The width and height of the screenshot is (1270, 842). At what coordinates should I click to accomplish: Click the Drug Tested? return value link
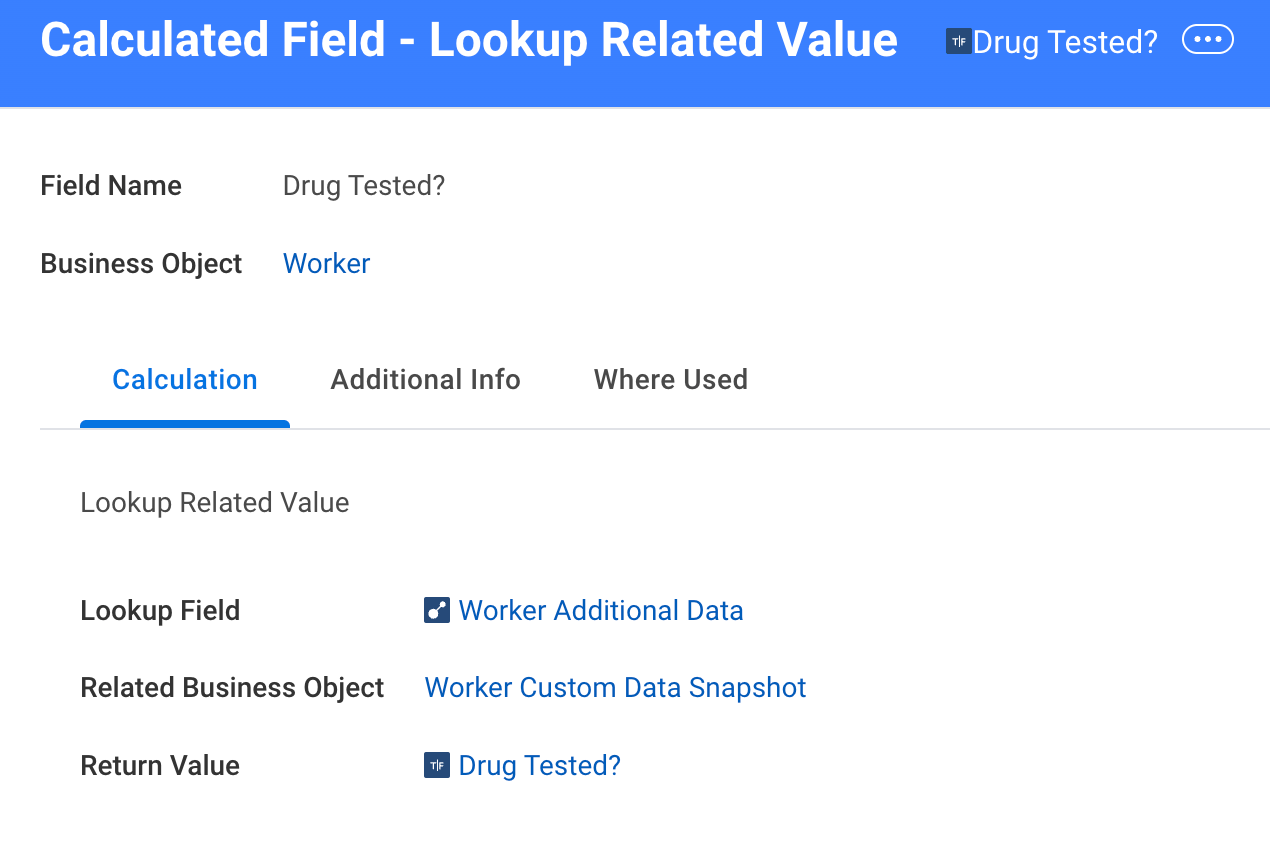(x=539, y=766)
